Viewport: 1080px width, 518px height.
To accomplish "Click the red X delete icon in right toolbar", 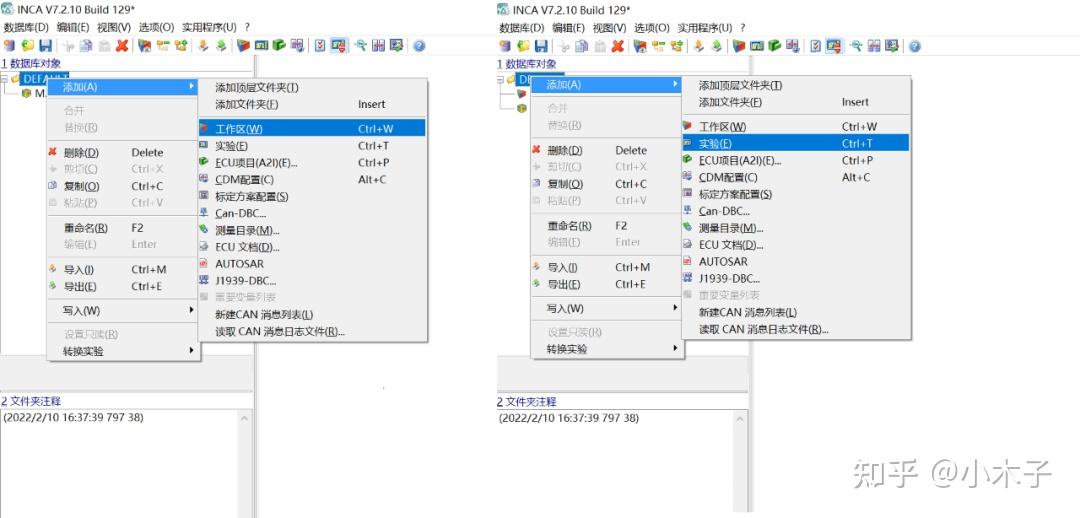I will 619,46.
